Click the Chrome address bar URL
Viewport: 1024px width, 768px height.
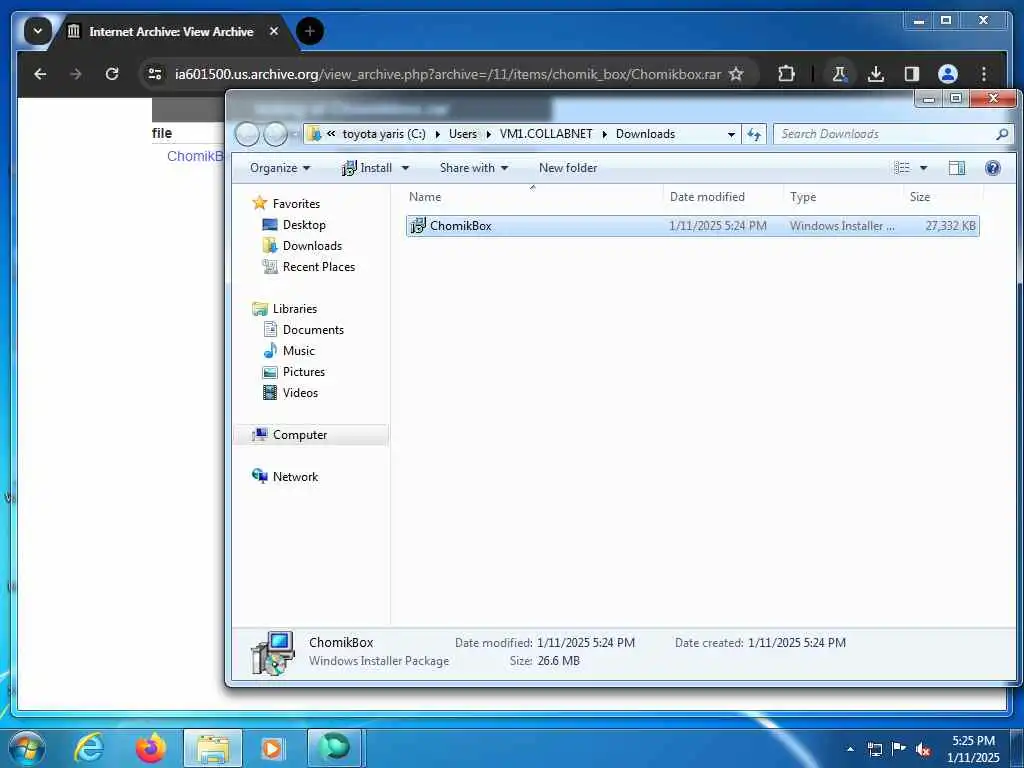pos(448,74)
